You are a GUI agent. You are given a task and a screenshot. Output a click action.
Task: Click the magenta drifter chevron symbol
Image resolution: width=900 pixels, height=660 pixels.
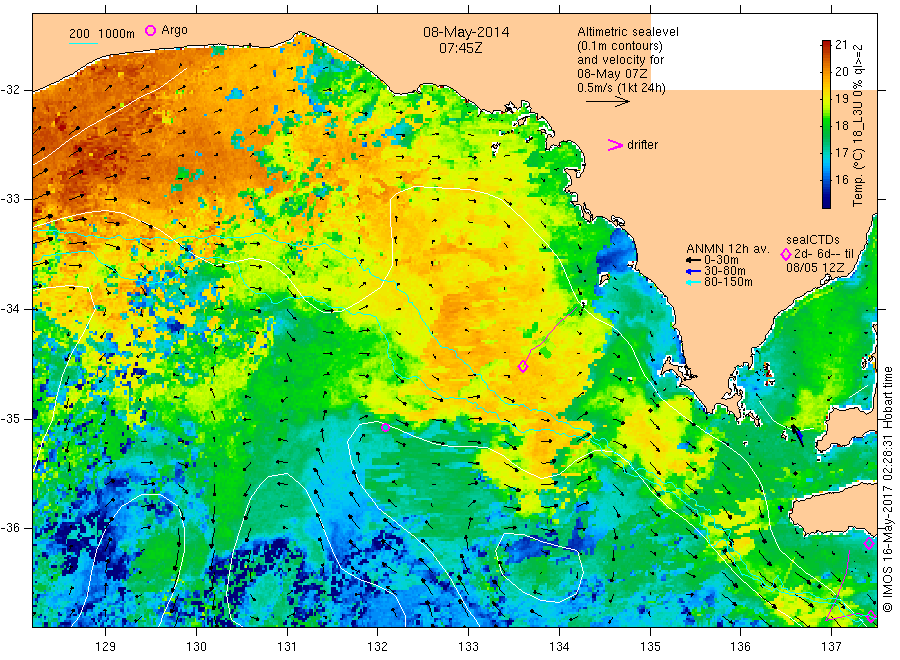coord(615,145)
